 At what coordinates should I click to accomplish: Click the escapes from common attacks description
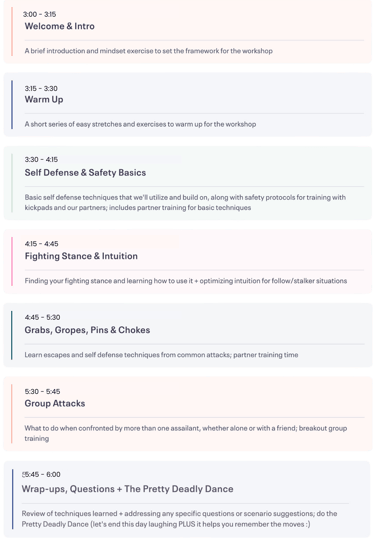click(161, 355)
